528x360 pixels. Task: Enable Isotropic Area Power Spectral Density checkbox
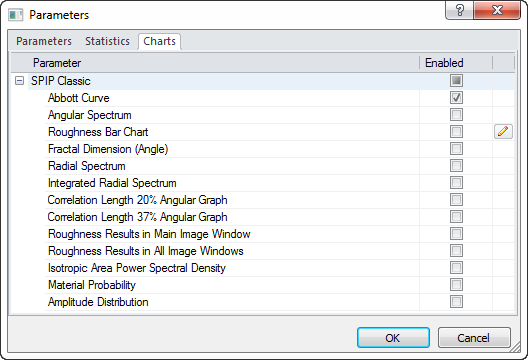456,268
